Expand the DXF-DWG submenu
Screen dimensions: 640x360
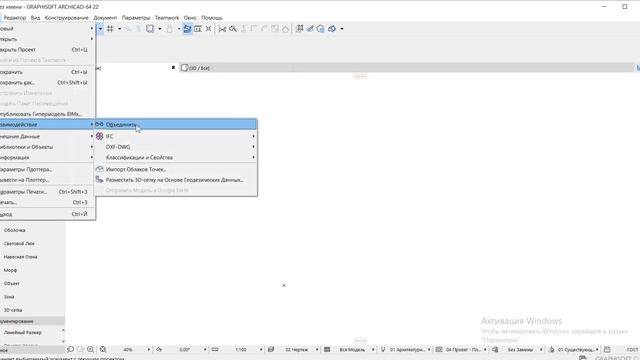176,147
